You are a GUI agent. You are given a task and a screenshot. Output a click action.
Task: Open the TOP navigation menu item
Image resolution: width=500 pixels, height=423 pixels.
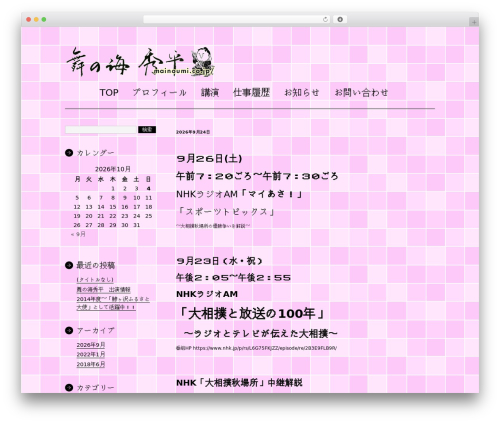[x=109, y=93]
